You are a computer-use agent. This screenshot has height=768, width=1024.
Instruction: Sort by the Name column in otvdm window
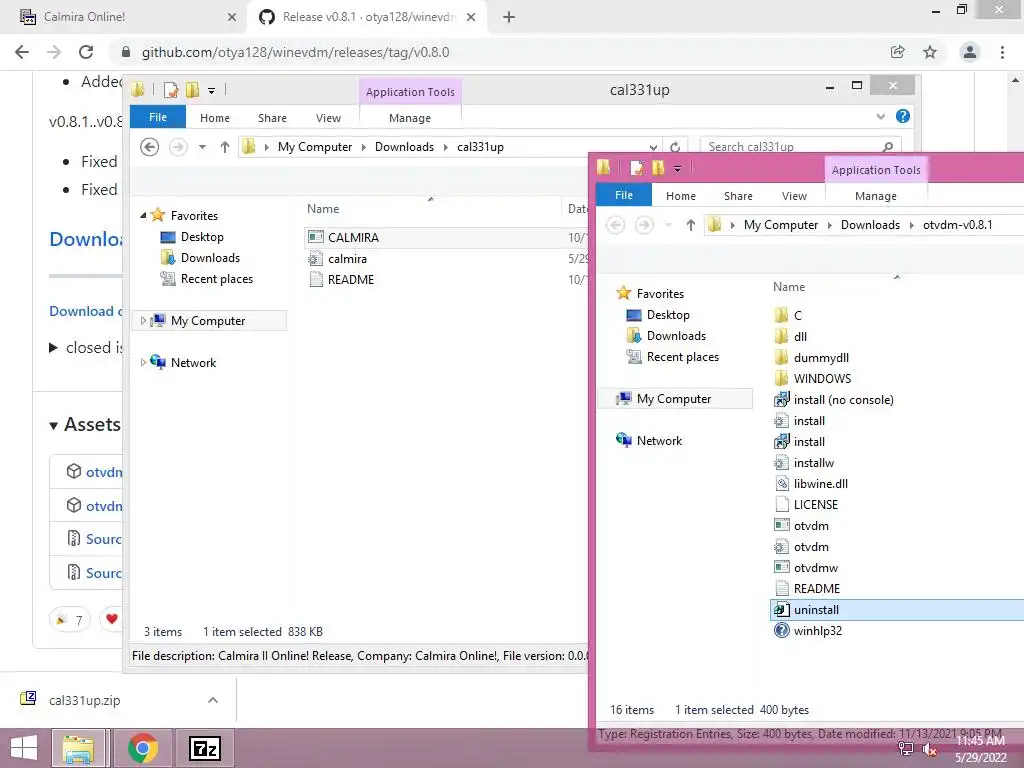pos(789,287)
